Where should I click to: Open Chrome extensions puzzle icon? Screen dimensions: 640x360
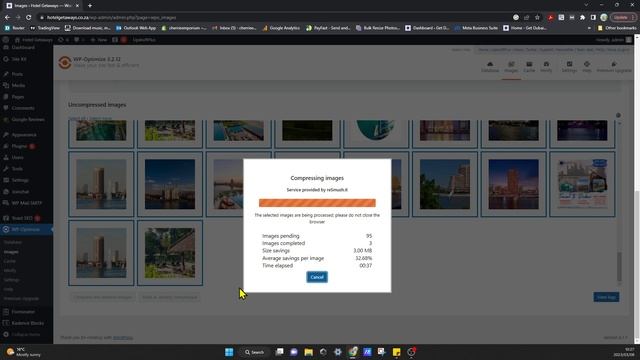[x=582, y=18]
